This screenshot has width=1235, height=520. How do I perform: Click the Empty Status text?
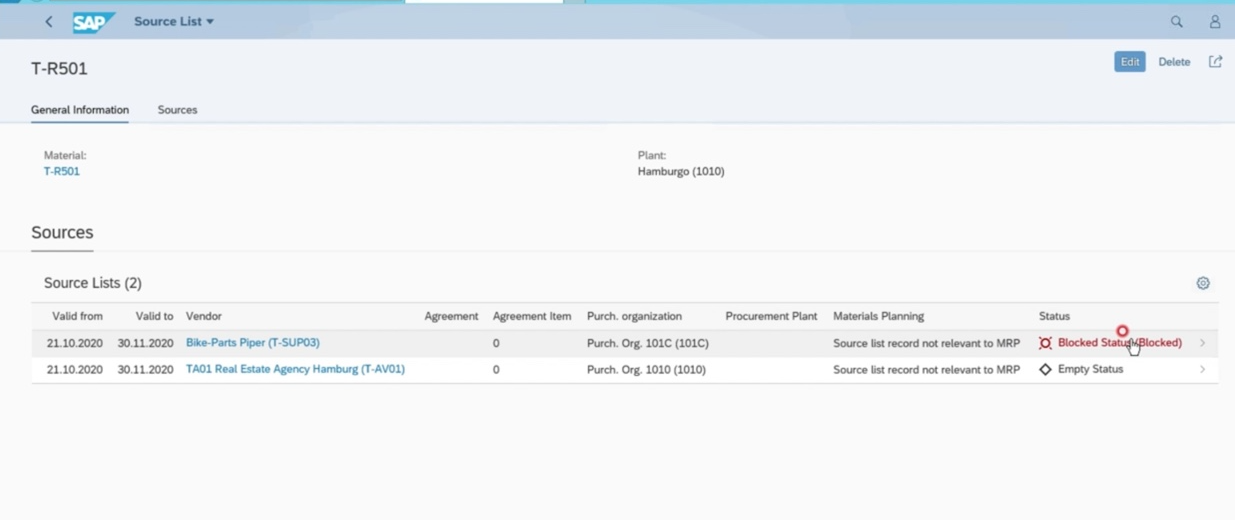pos(1090,369)
